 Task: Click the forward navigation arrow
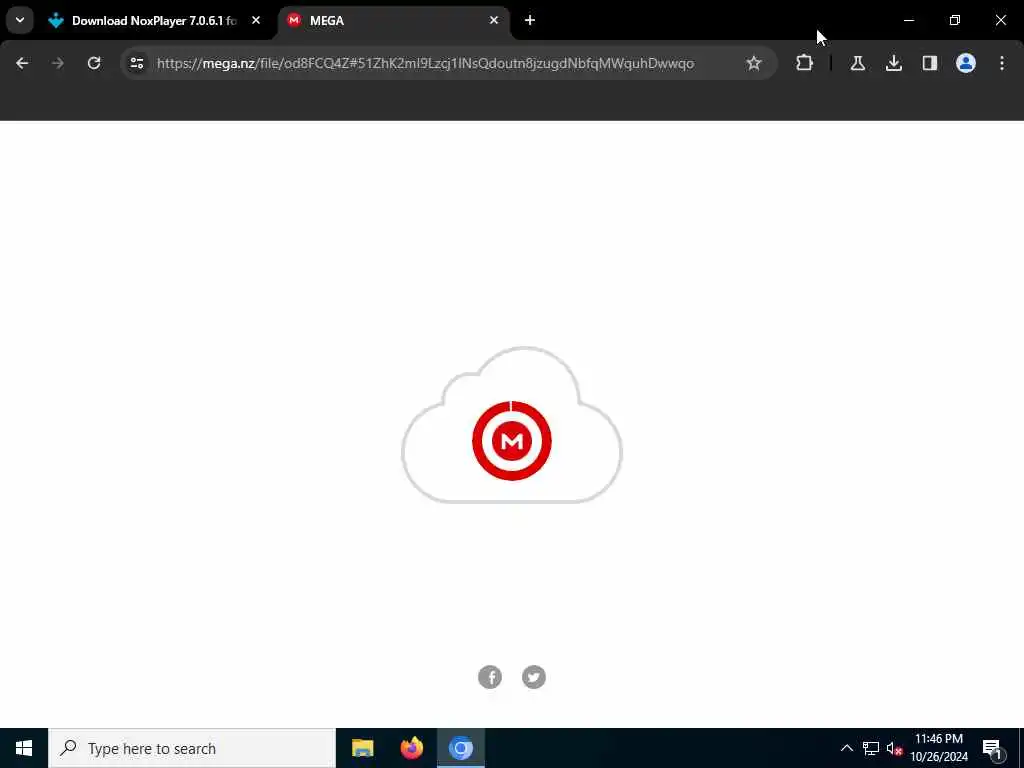point(58,63)
